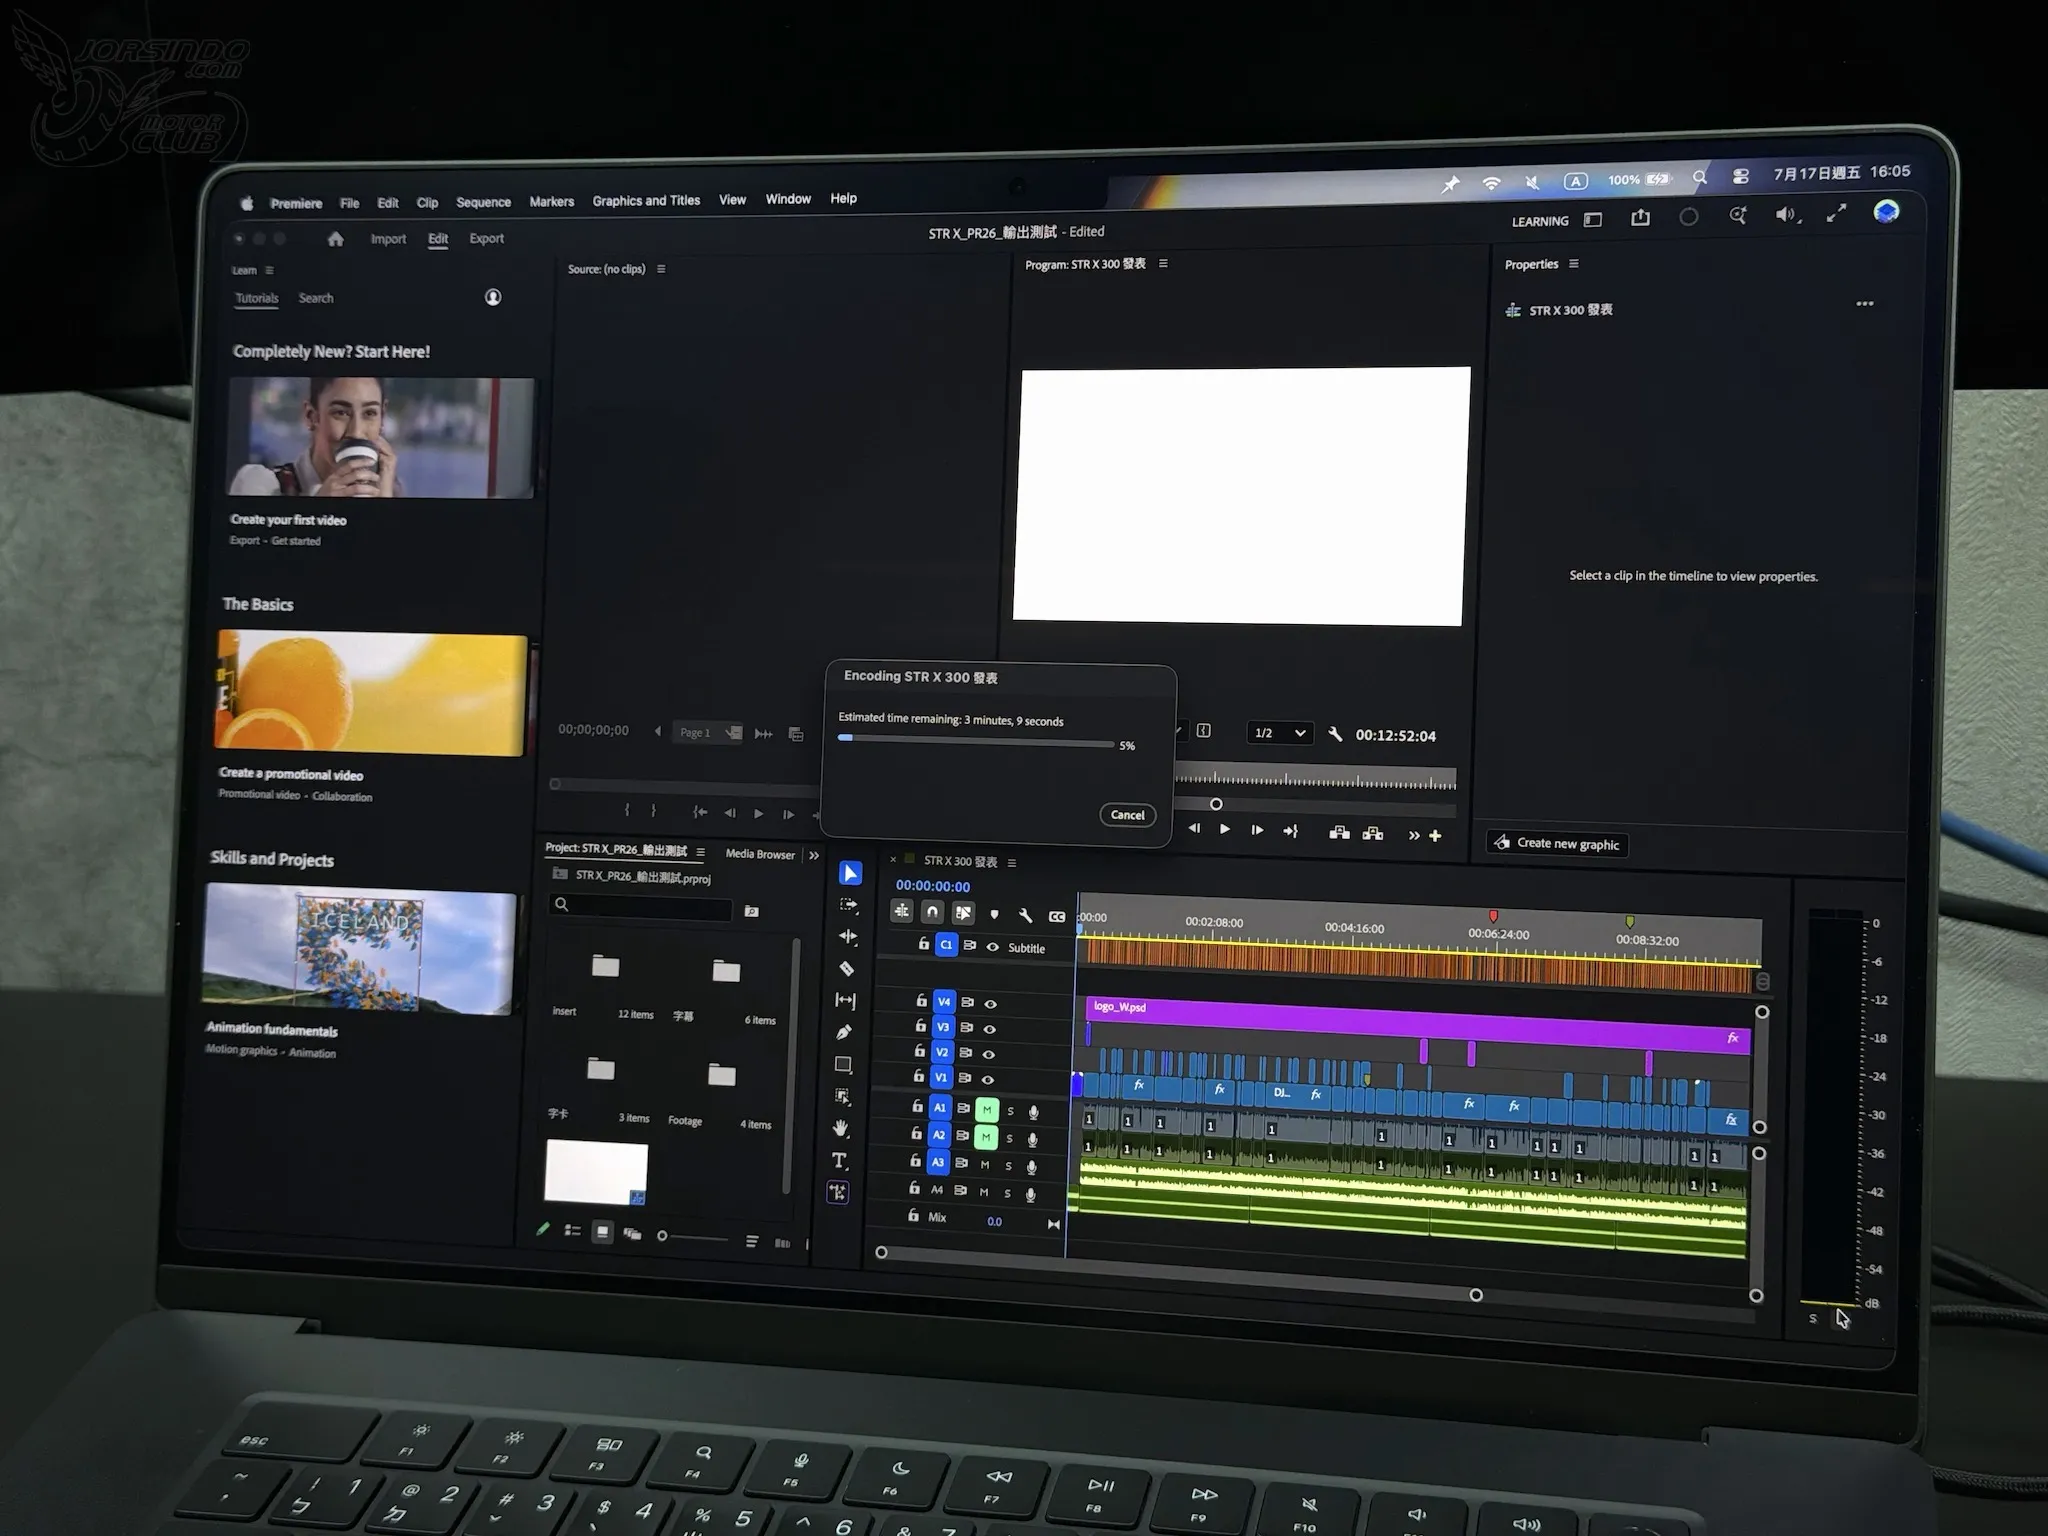Click the encoding progress bar
This screenshot has height=1536, width=2048.
tap(975, 742)
